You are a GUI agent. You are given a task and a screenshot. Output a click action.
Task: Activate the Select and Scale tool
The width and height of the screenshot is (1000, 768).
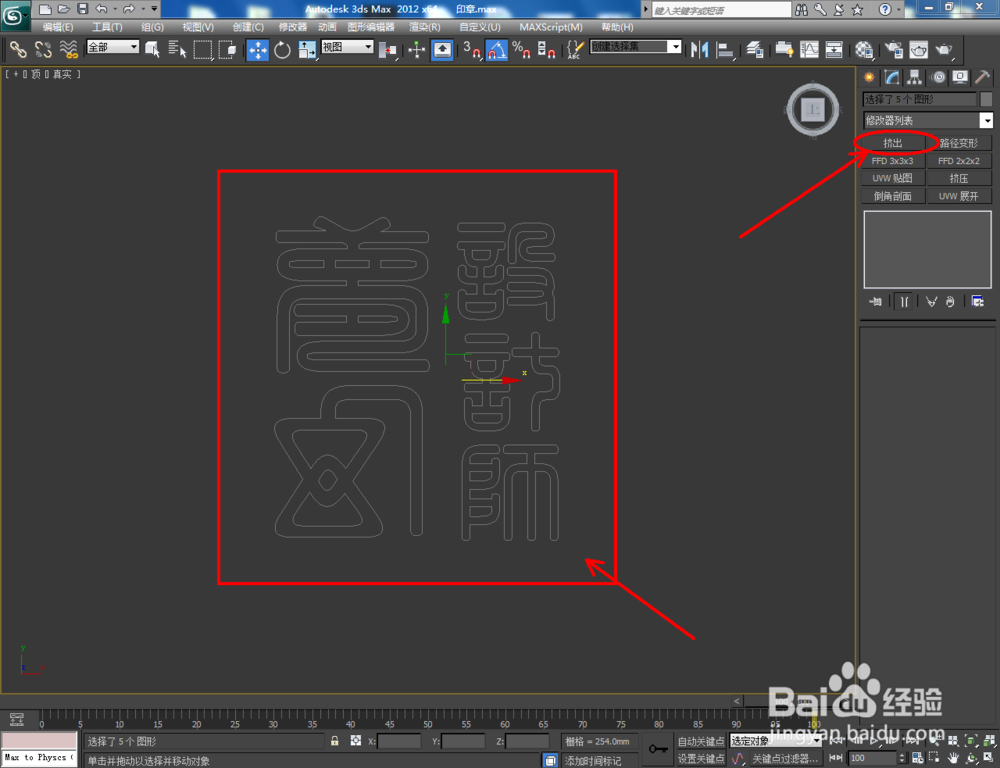point(307,50)
